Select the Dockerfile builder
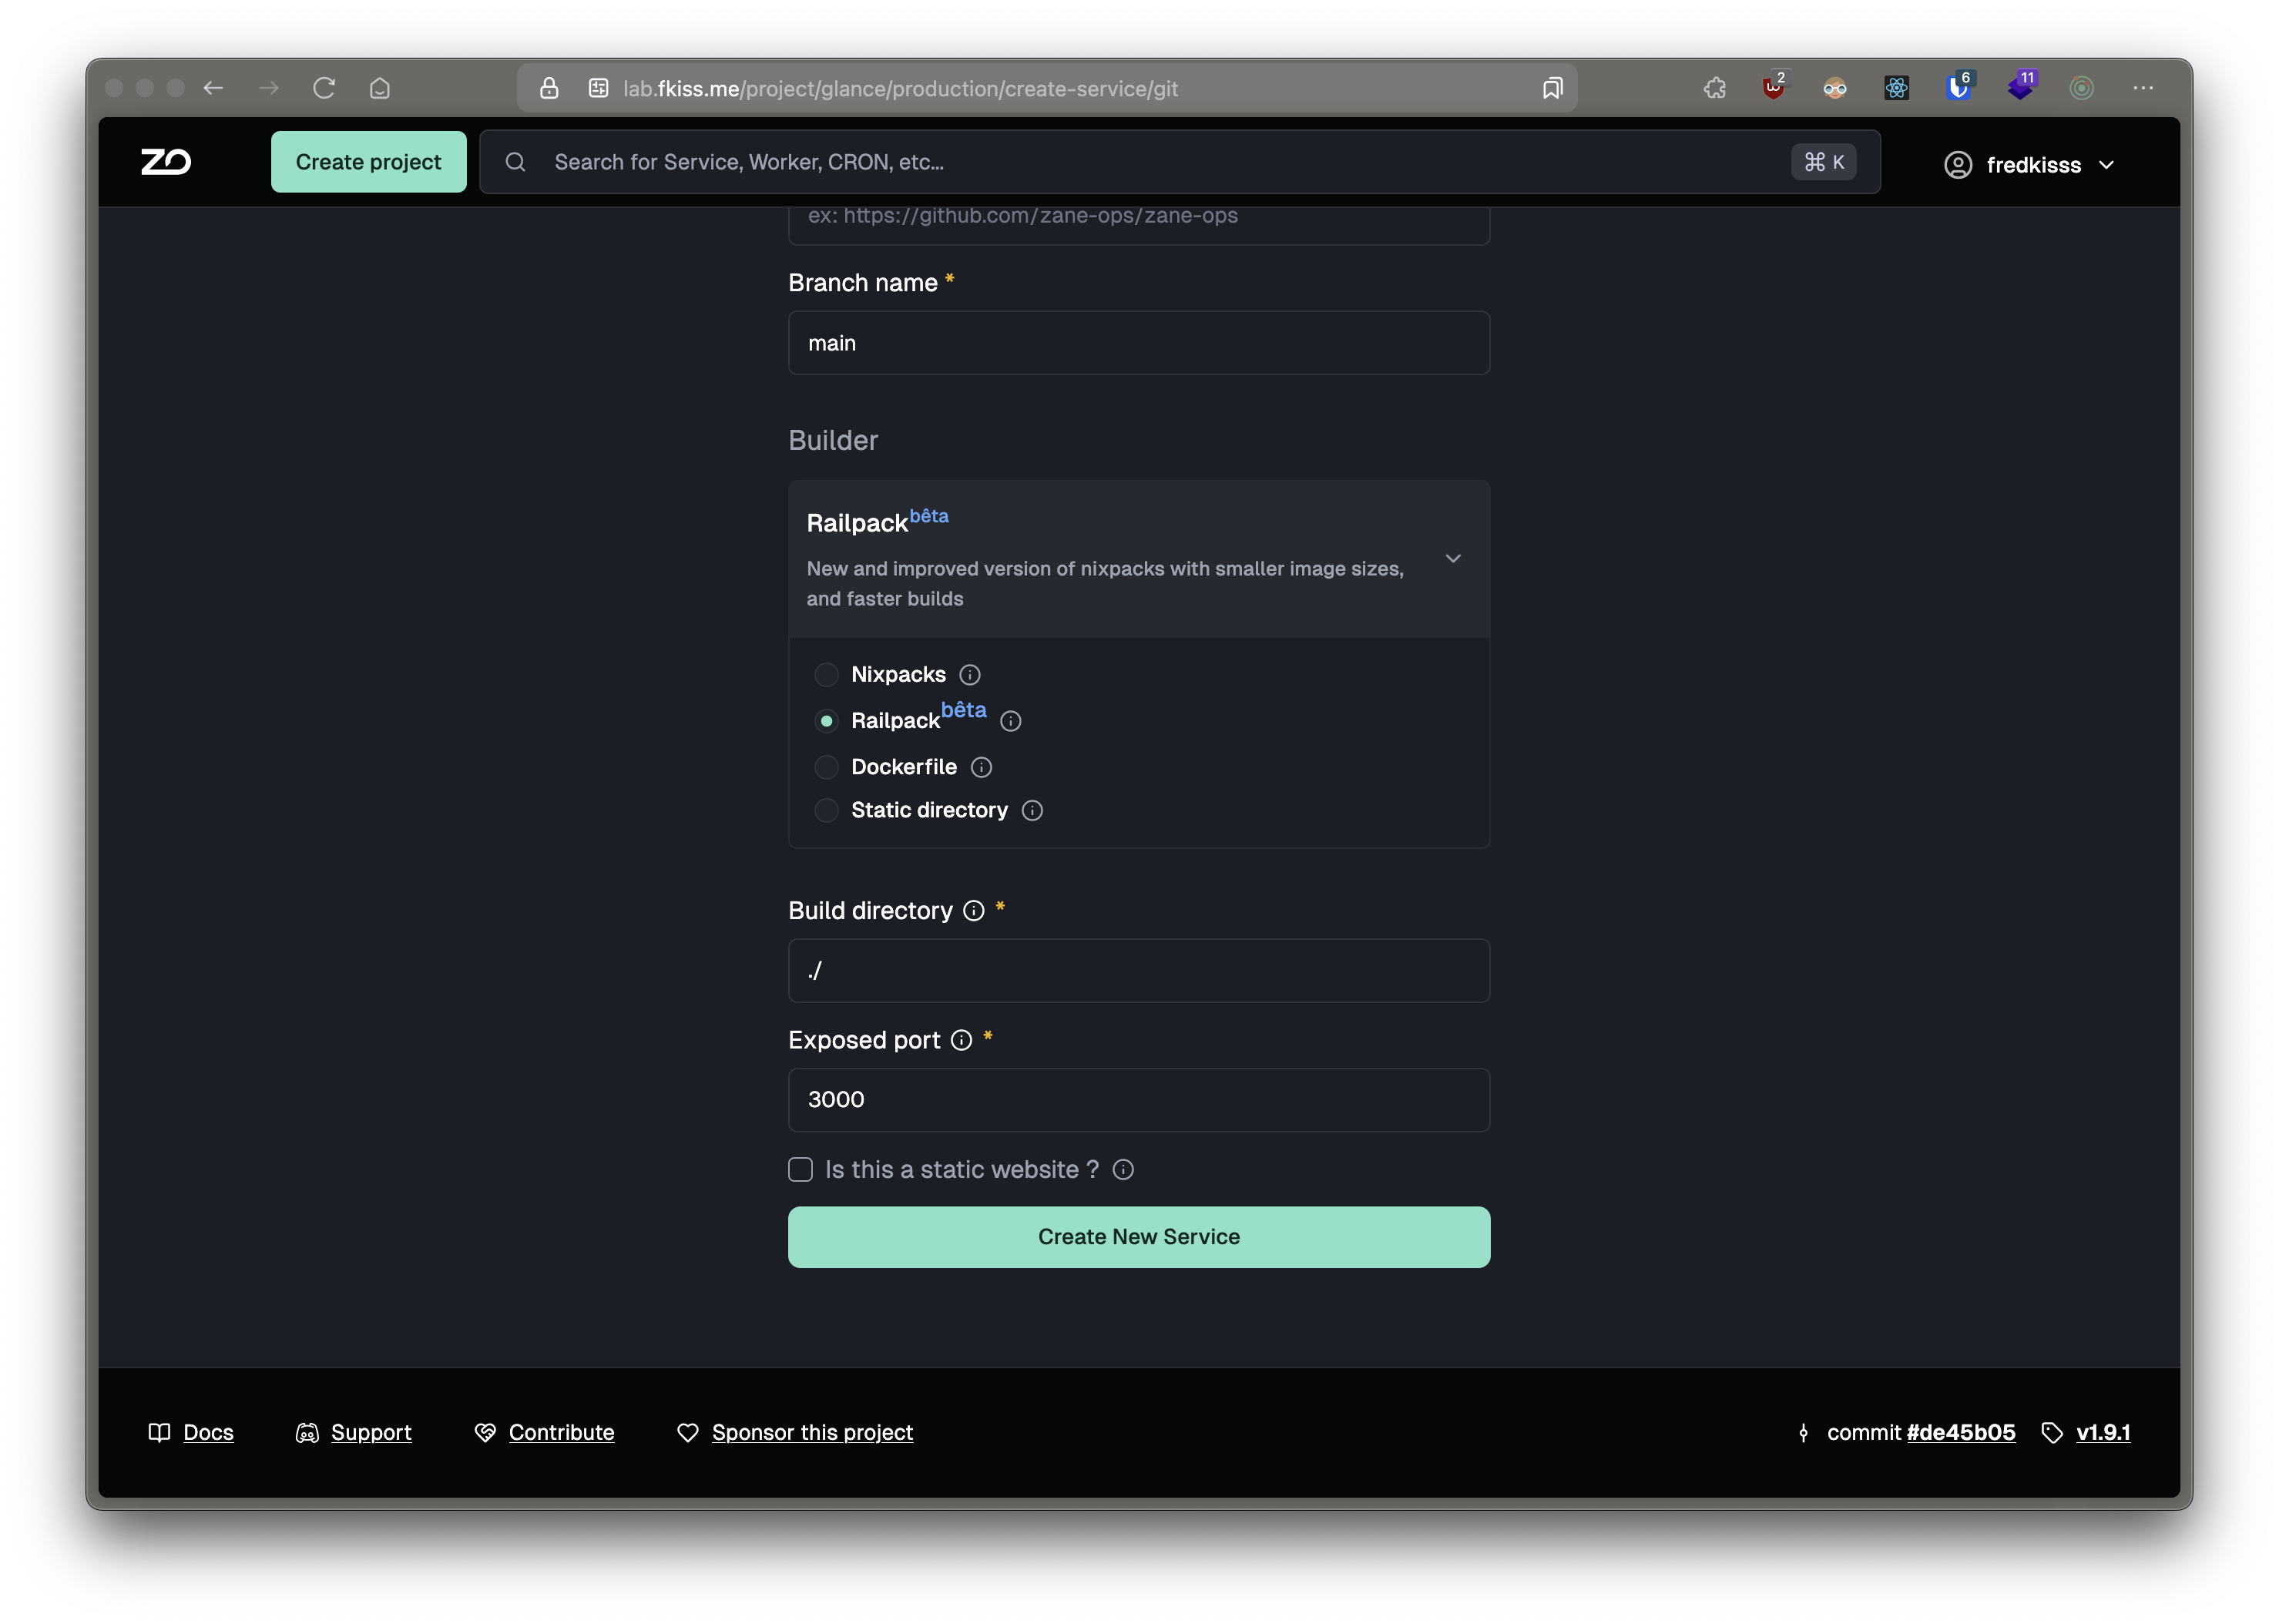Image resolution: width=2279 pixels, height=1624 pixels. click(826, 767)
